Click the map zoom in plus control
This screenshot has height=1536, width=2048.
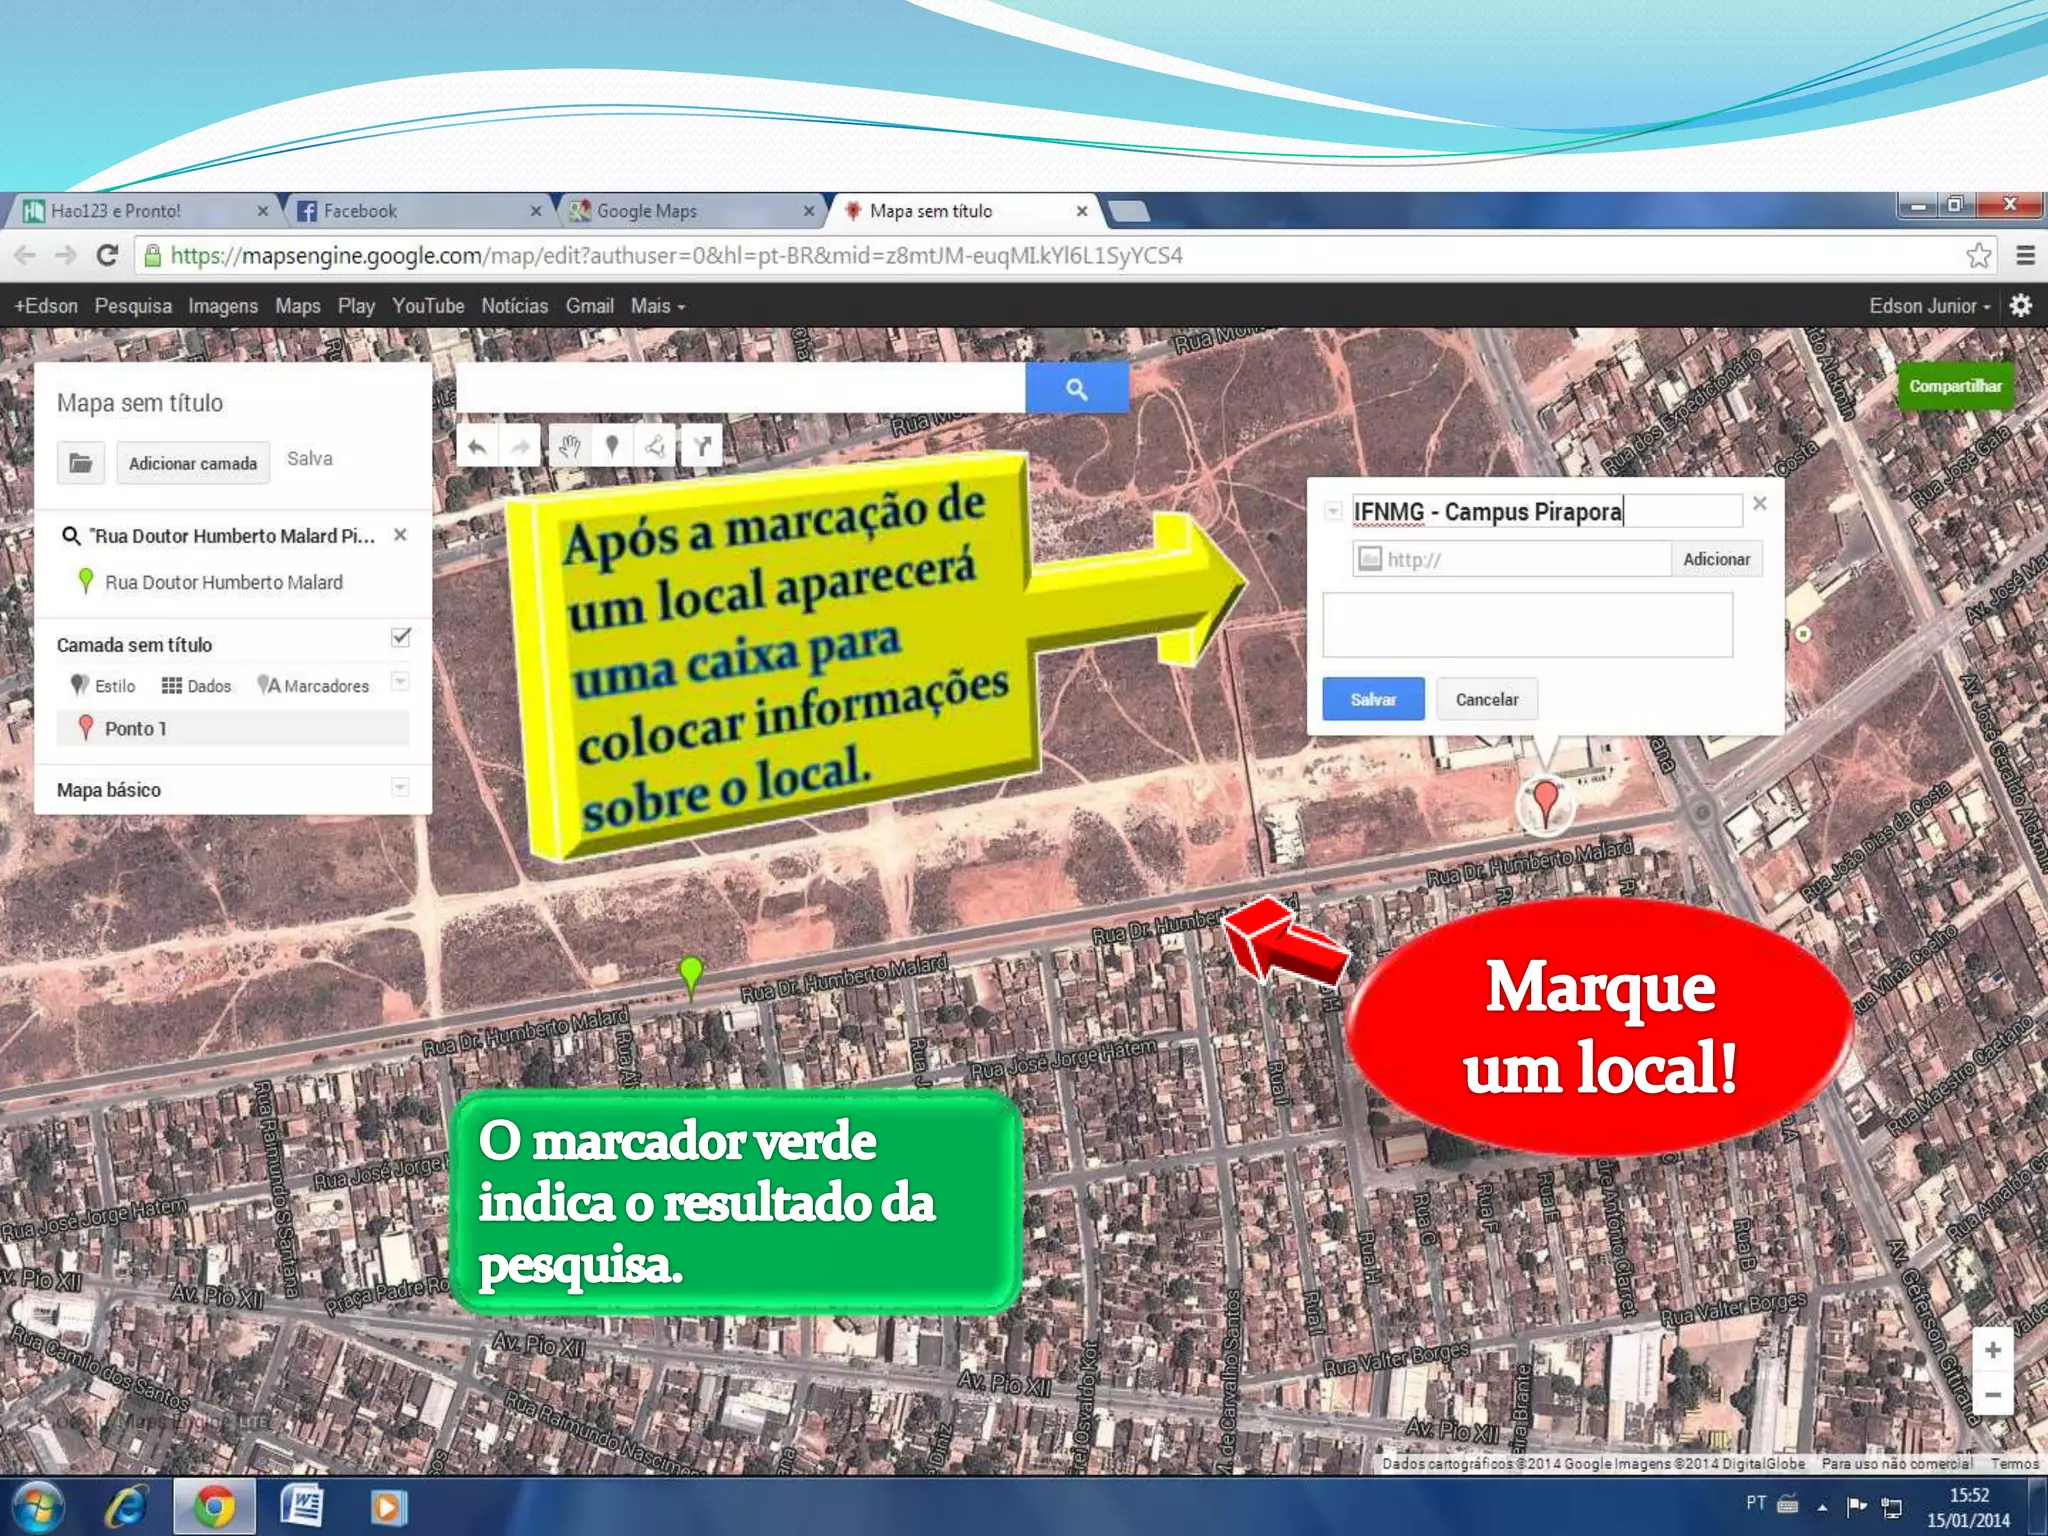point(1992,1350)
